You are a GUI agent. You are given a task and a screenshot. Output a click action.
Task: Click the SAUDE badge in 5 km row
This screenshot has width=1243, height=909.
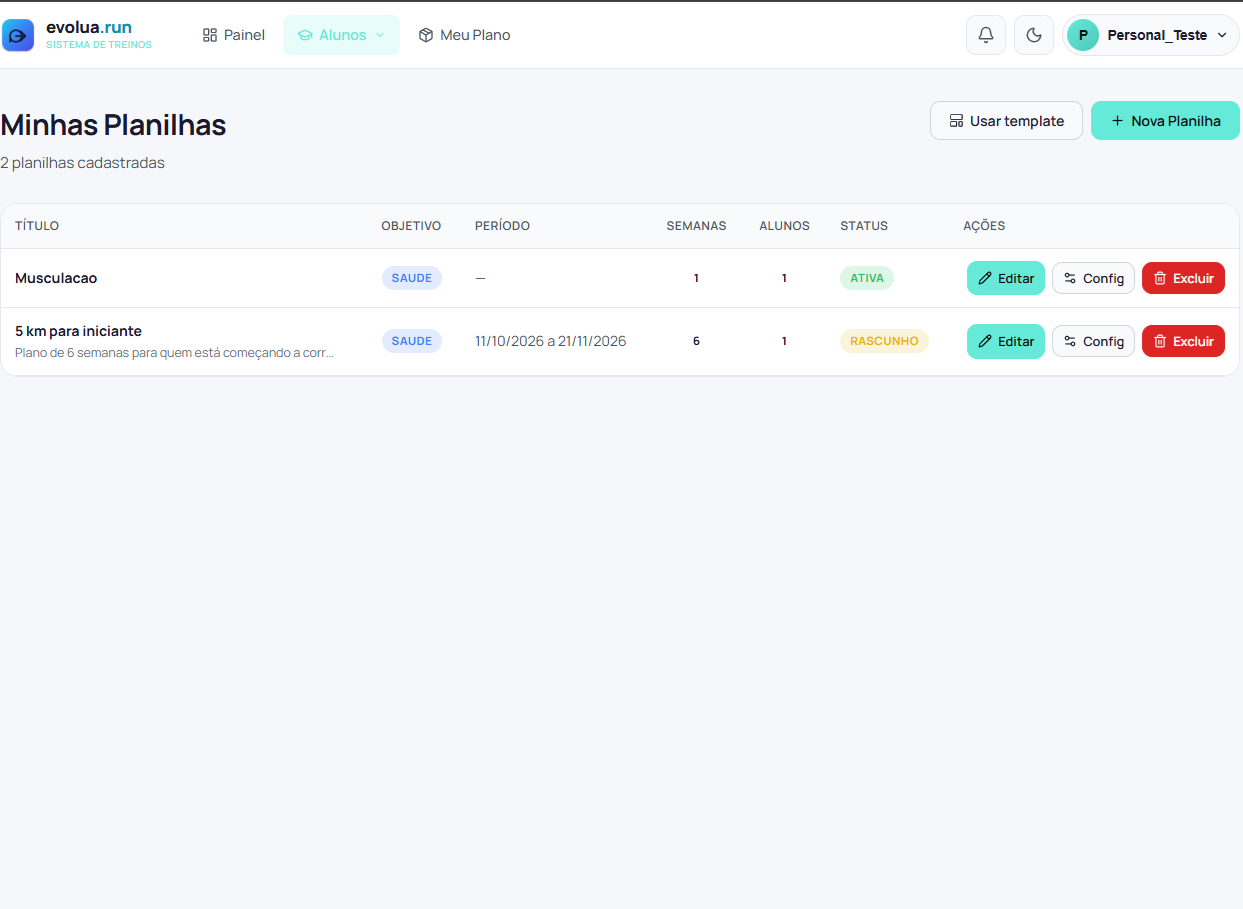pyautogui.click(x=411, y=341)
